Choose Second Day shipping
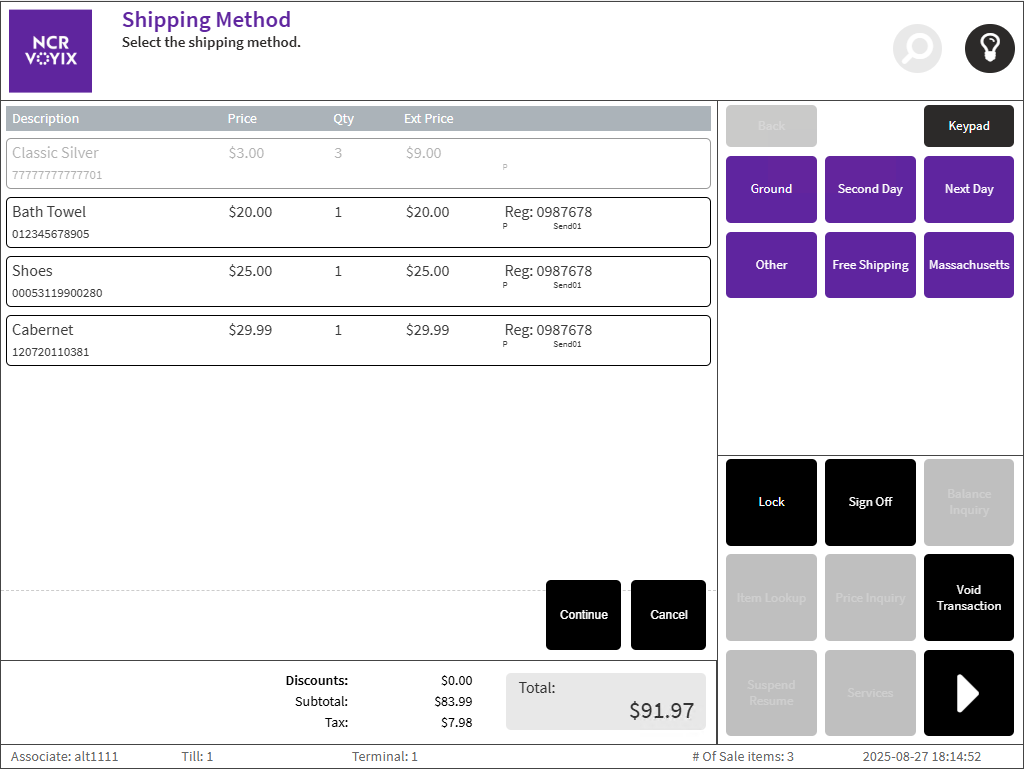The height and width of the screenshot is (769, 1024). [x=870, y=189]
